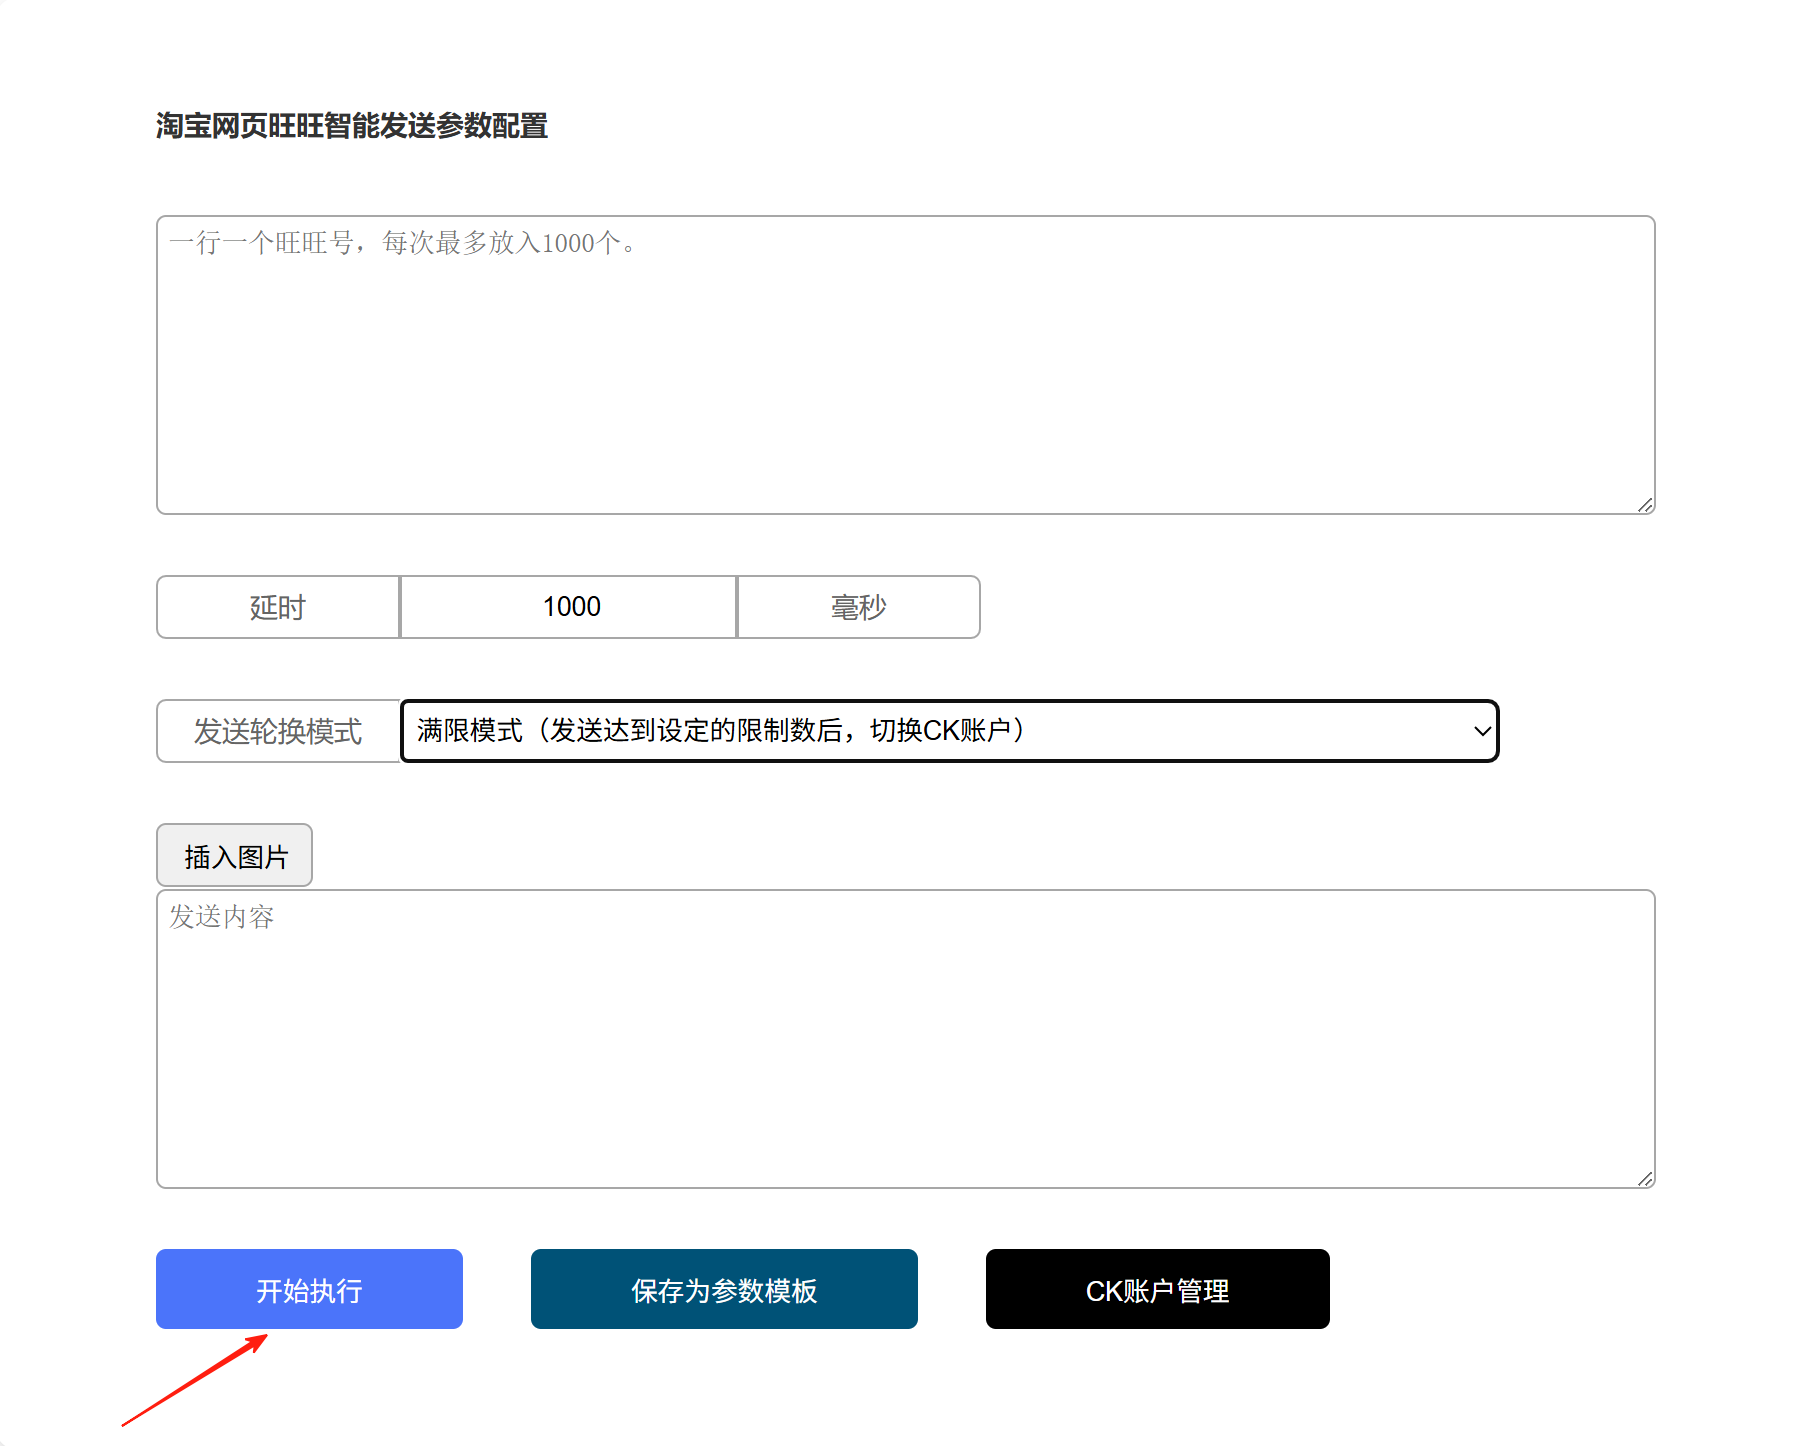1798x1446 pixels.
Task: Click the 插入图片 button
Action: click(235, 855)
